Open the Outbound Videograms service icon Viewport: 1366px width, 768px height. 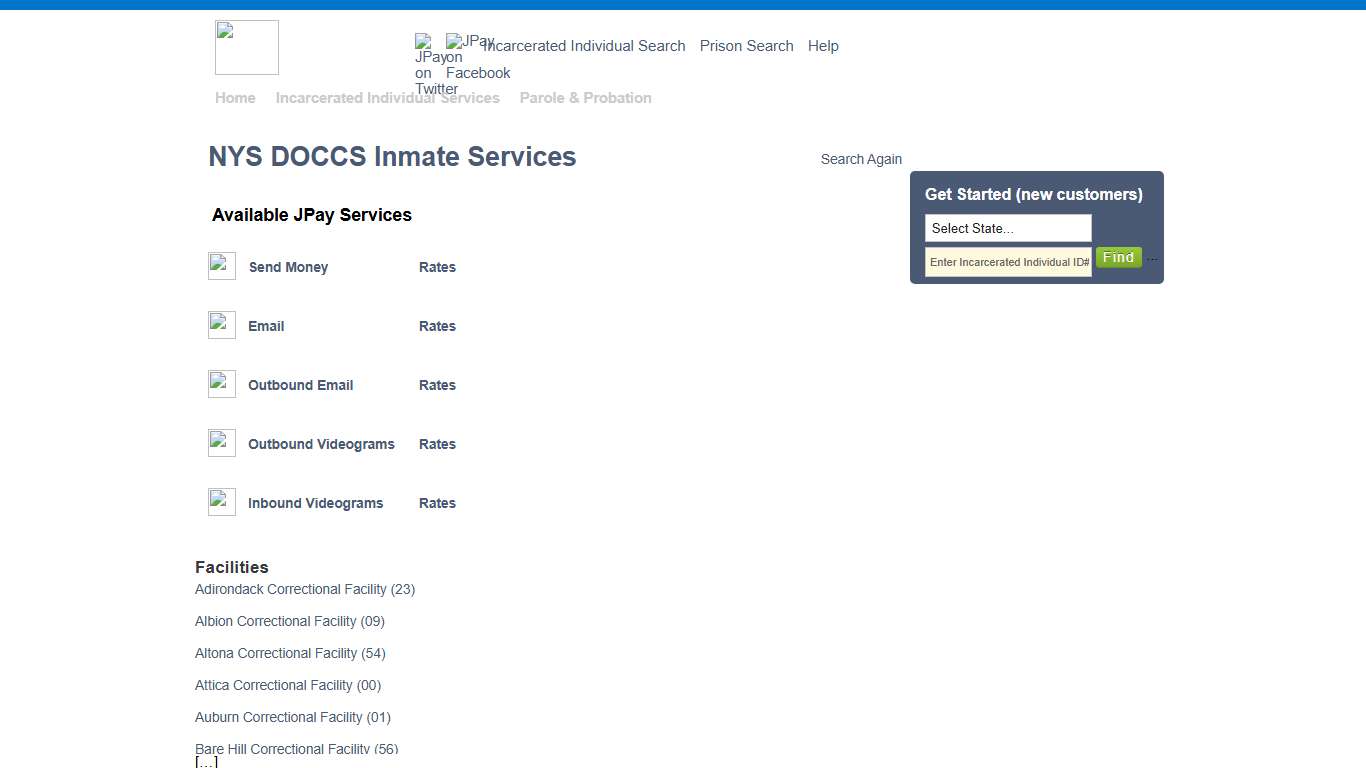[221, 442]
